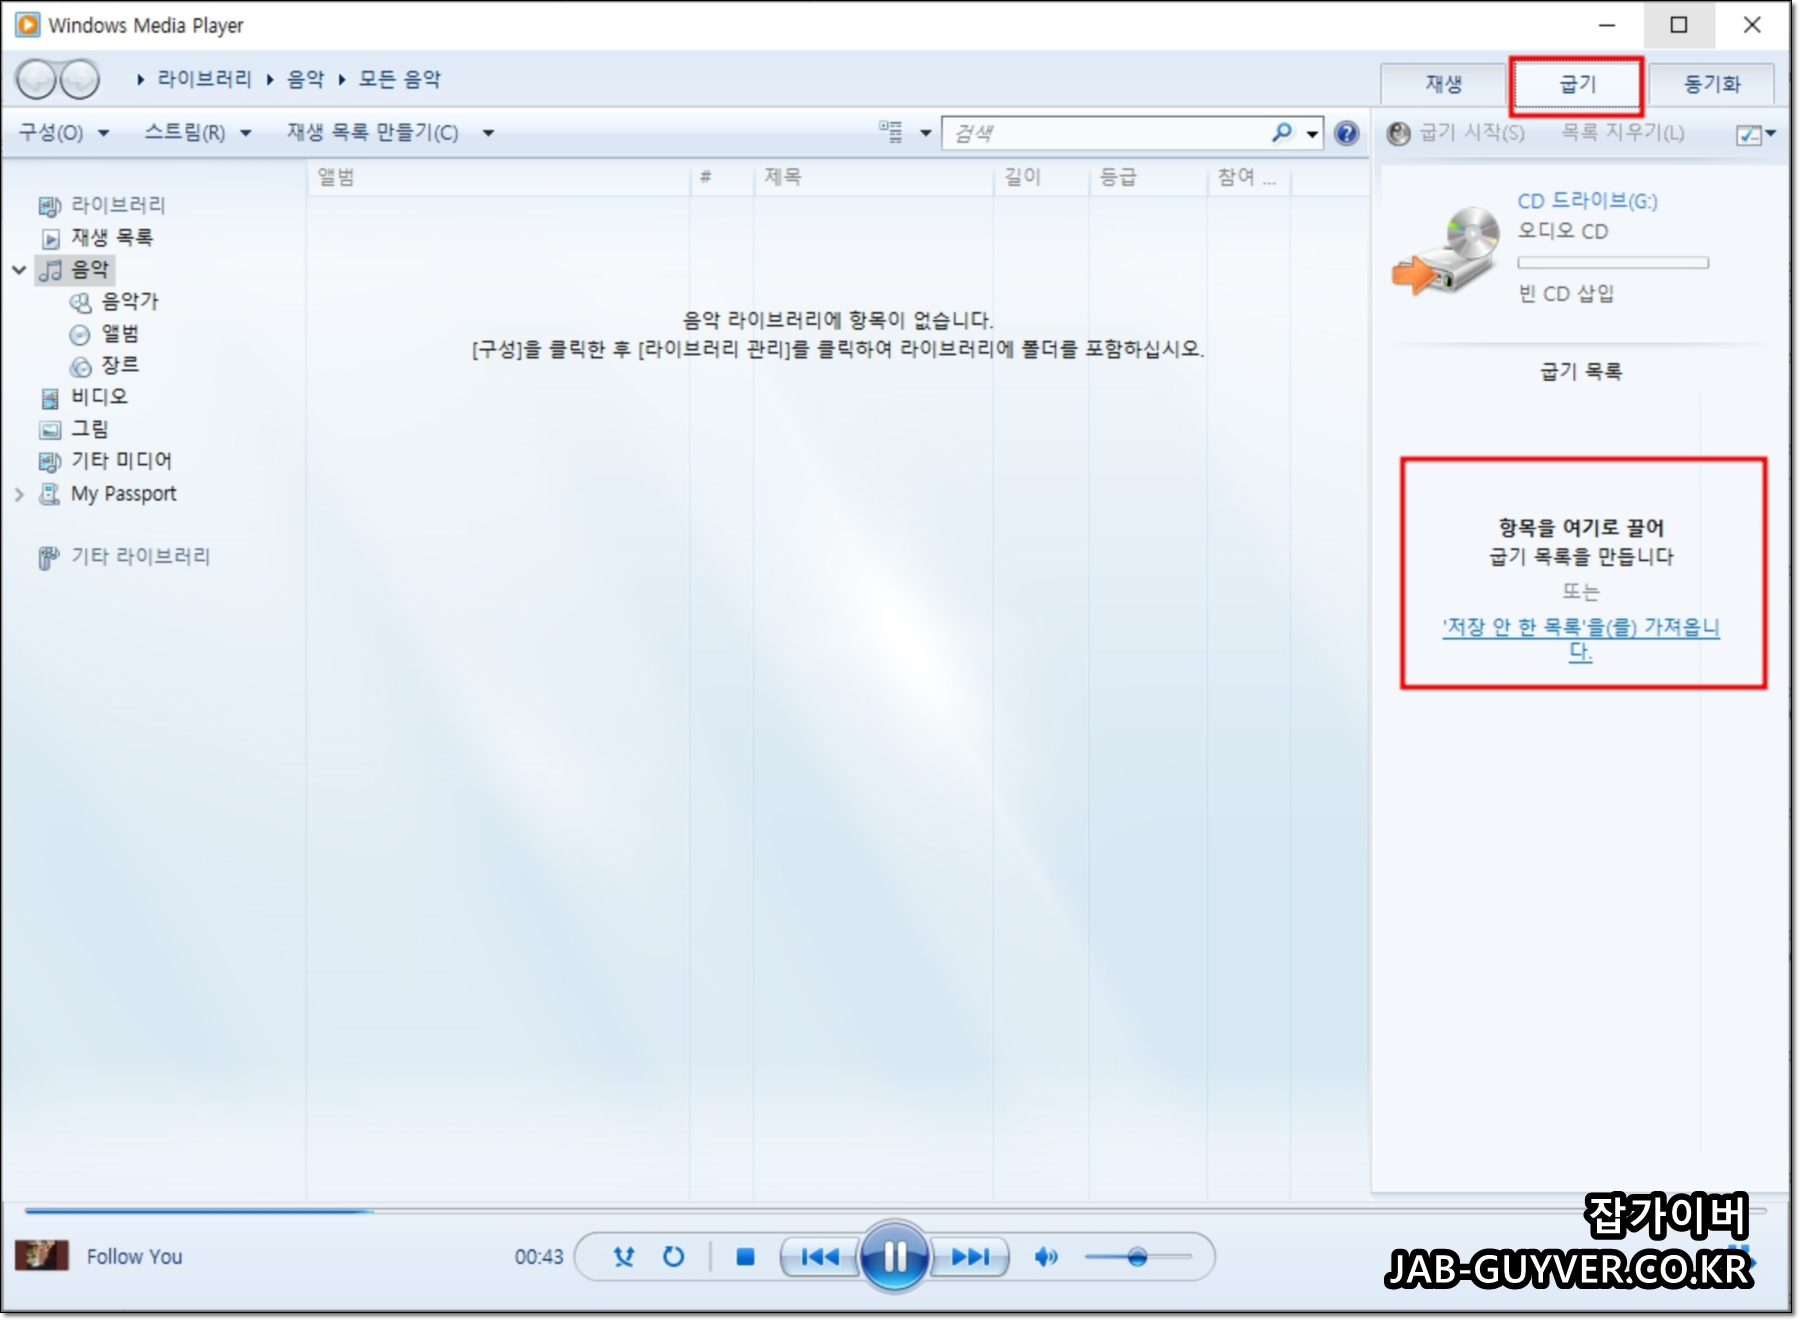1800x1321 pixels.
Task: Click 재생 목록 만들기(C) button
Action: [x=372, y=133]
